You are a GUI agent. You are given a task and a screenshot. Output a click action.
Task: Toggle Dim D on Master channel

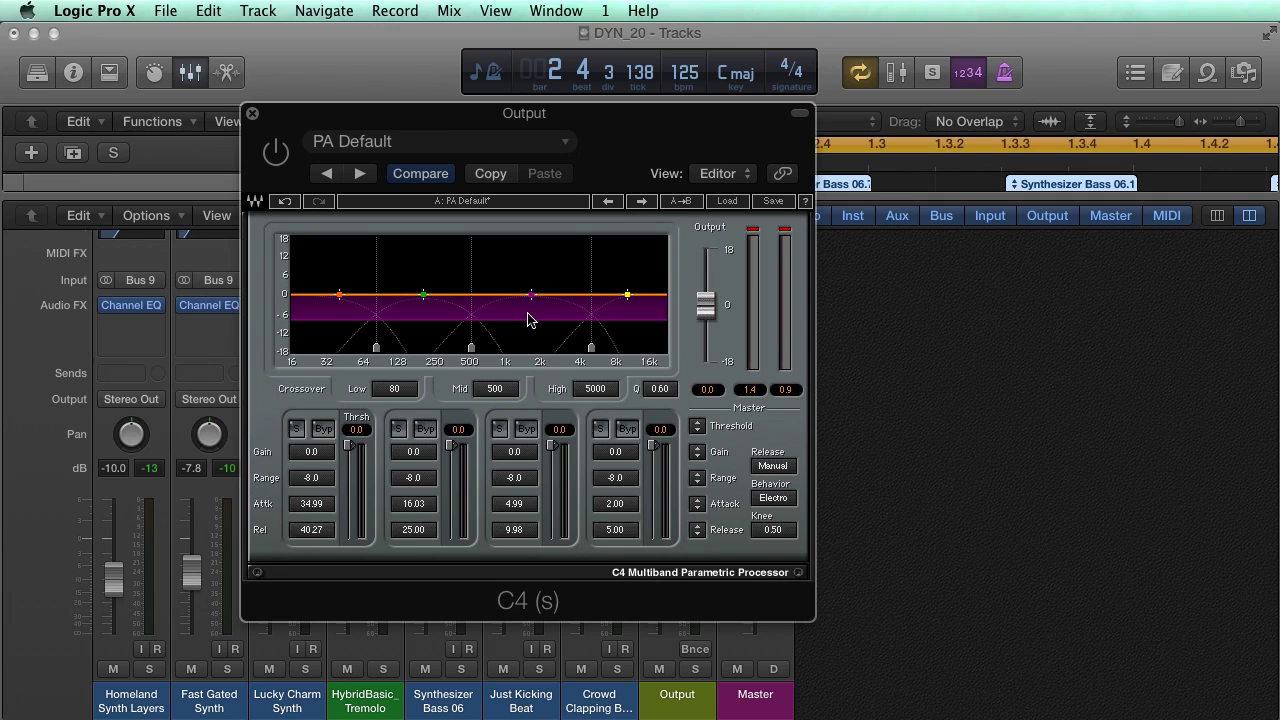tap(773, 669)
